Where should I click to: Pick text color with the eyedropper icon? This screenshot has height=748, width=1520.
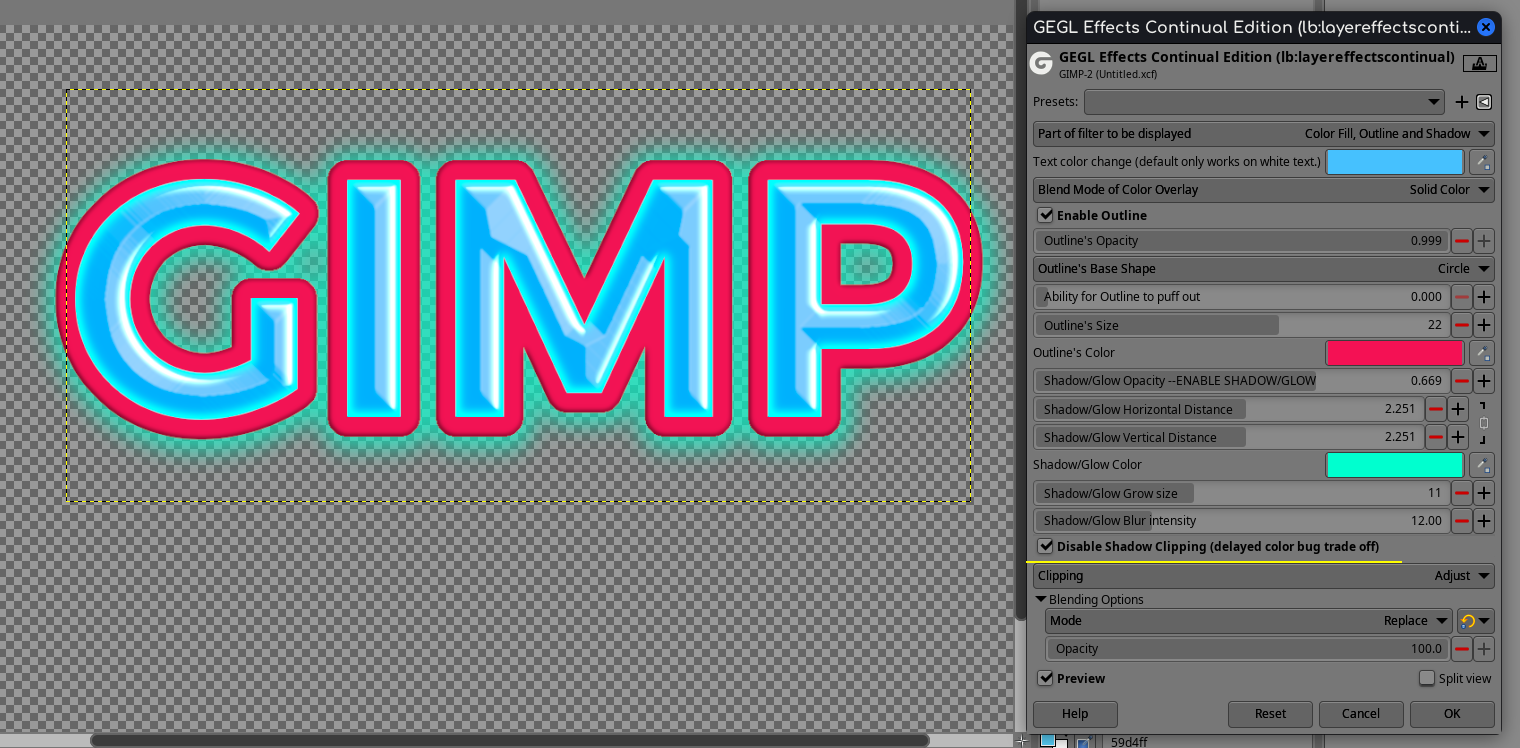tap(1482, 162)
